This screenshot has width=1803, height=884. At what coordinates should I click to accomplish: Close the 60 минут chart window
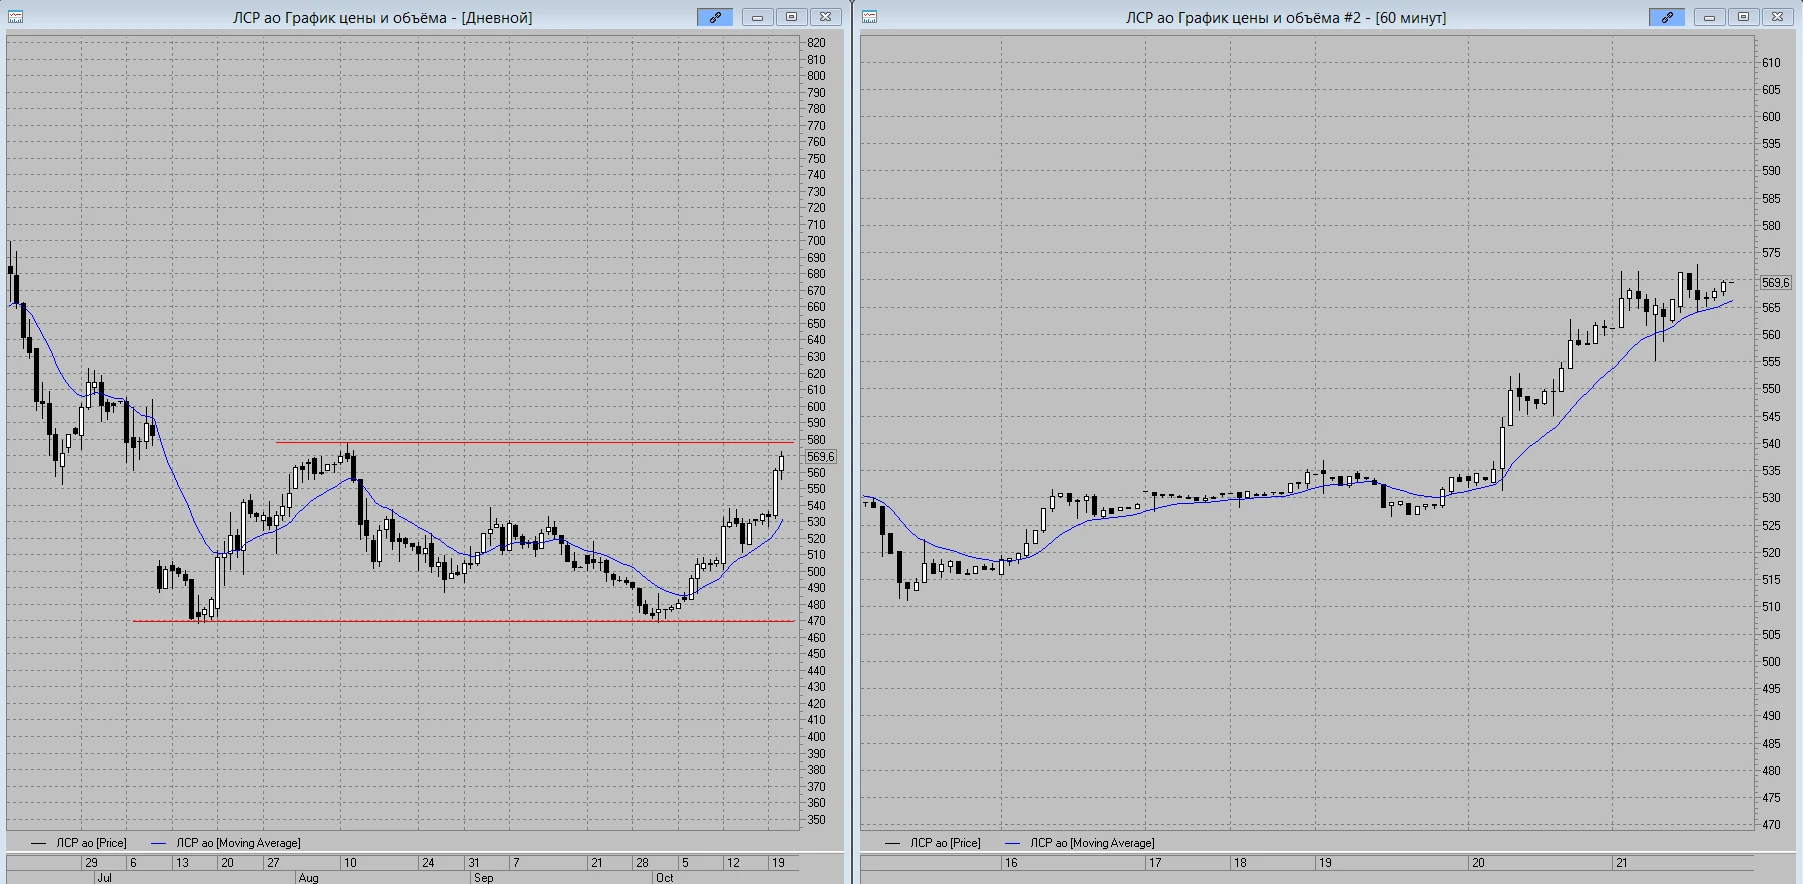1777,17
